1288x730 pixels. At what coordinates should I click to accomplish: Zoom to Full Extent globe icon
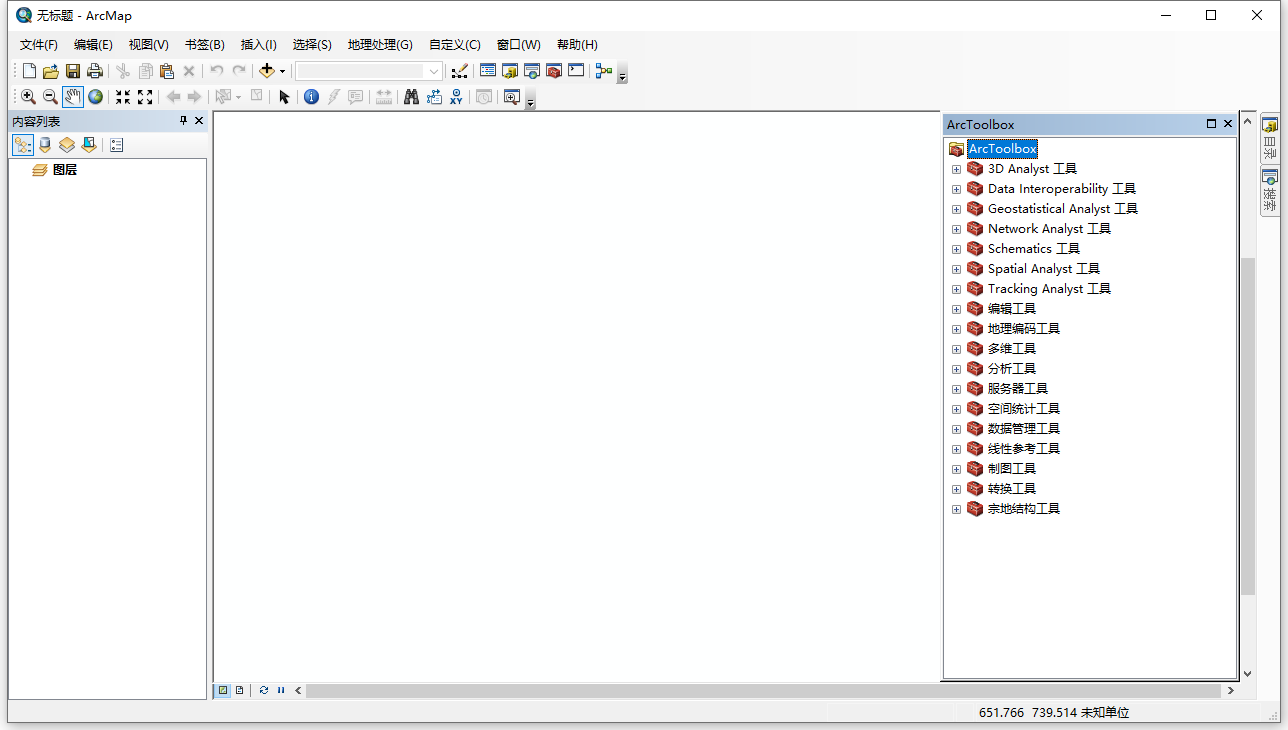point(95,97)
